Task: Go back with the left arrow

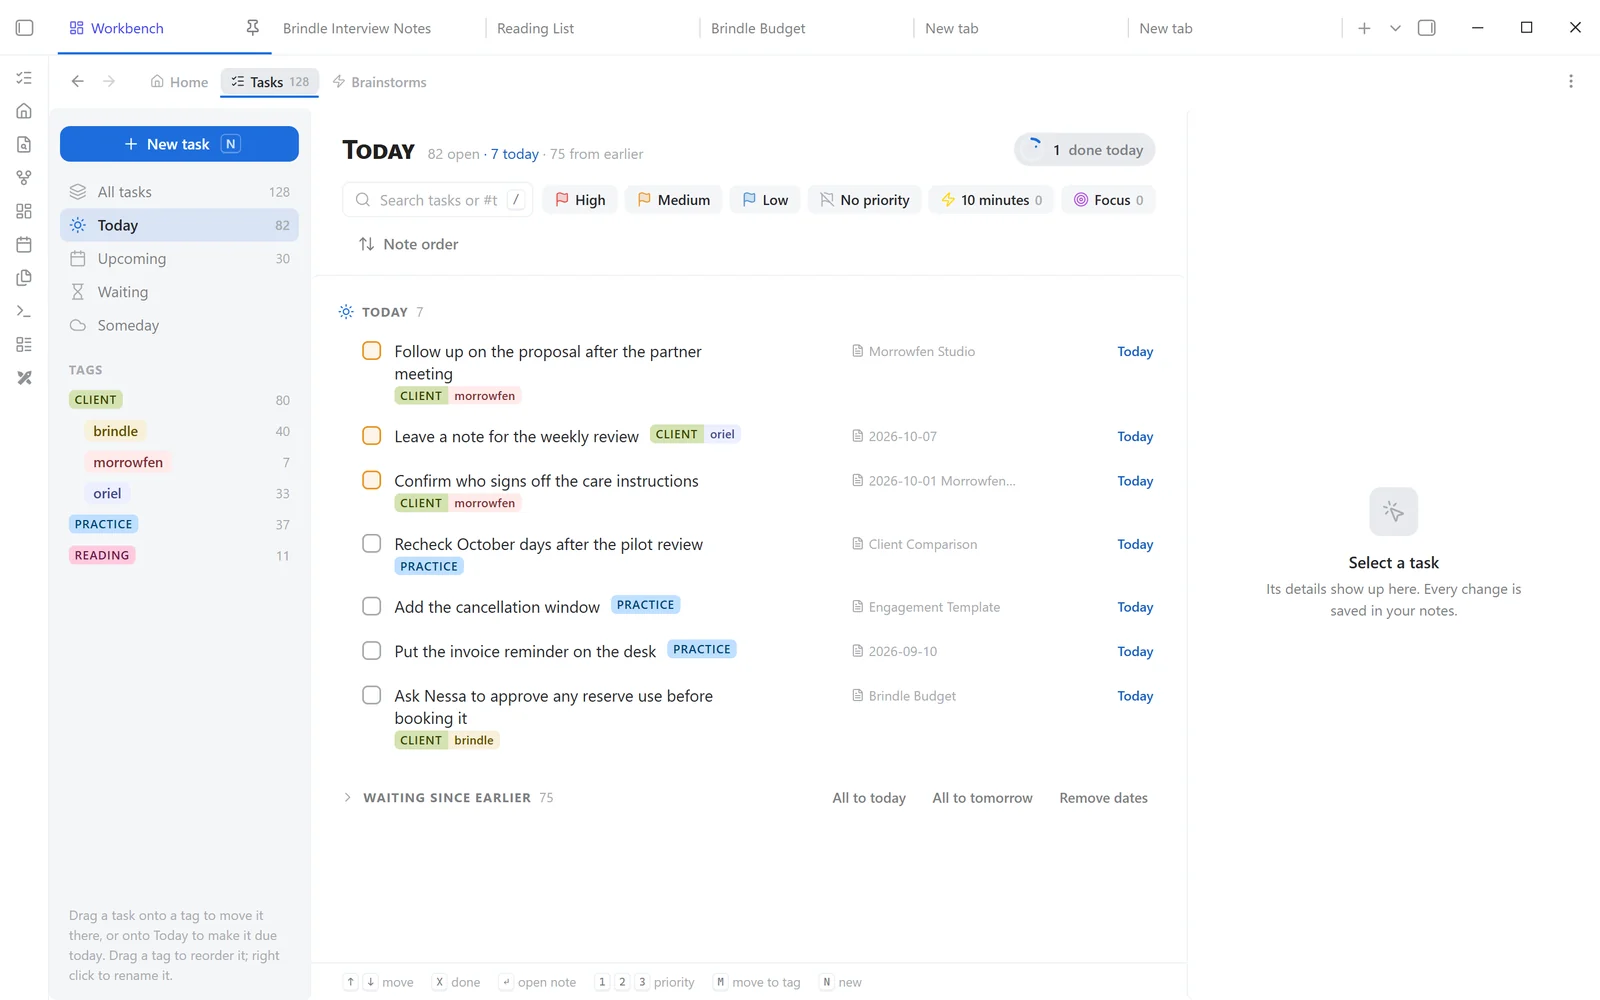Action: pyautogui.click(x=77, y=81)
